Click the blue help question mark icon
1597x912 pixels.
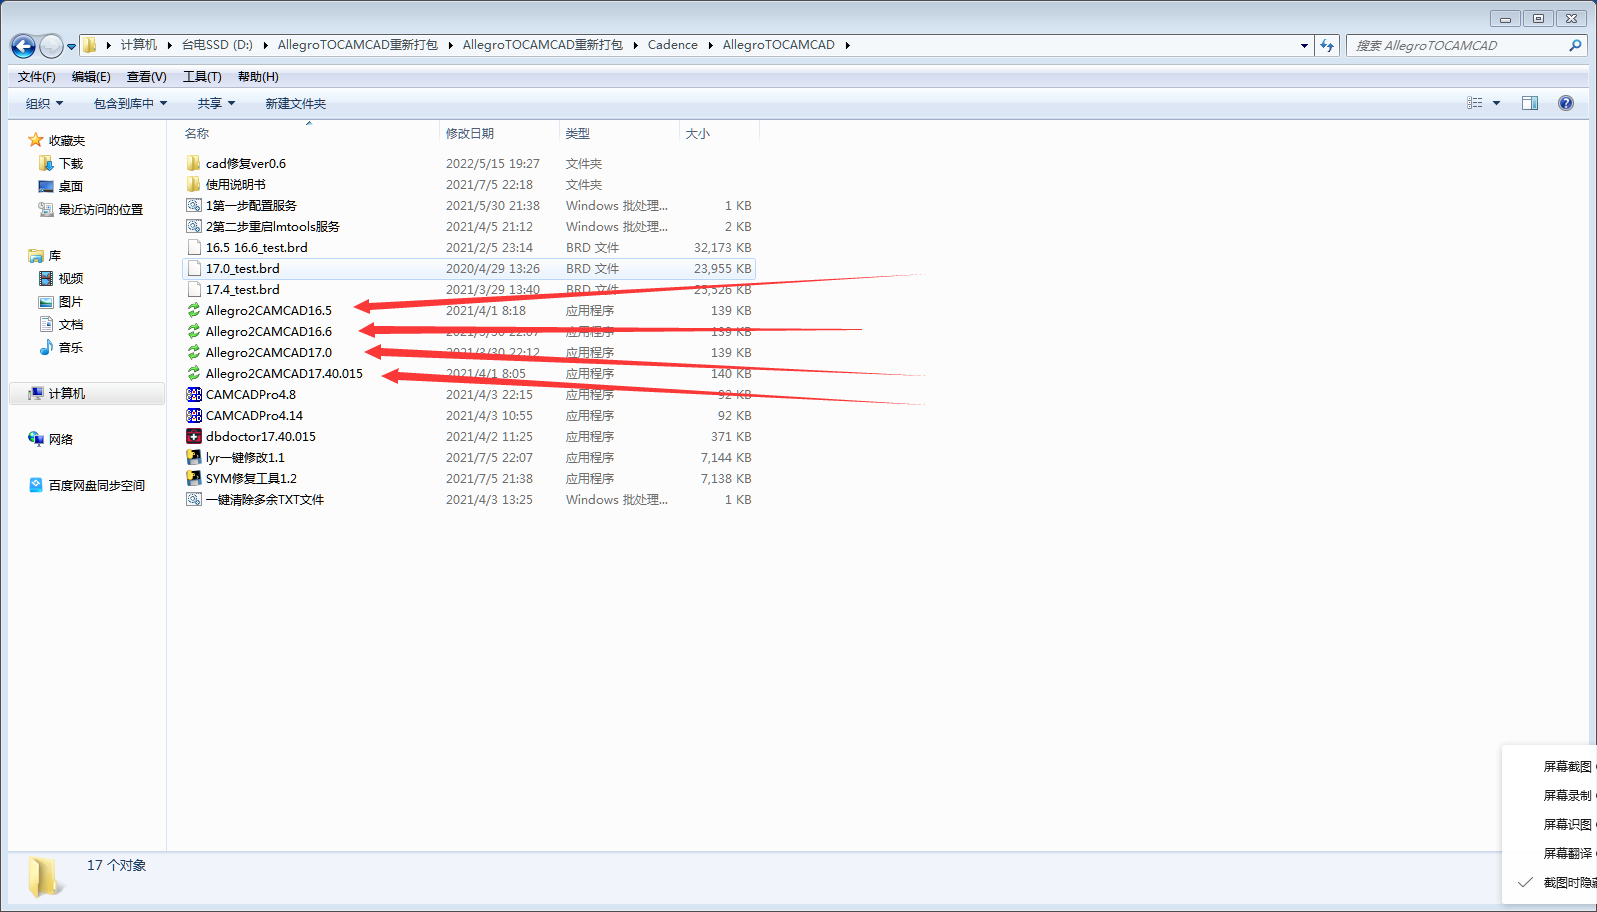click(x=1566, y=103)
